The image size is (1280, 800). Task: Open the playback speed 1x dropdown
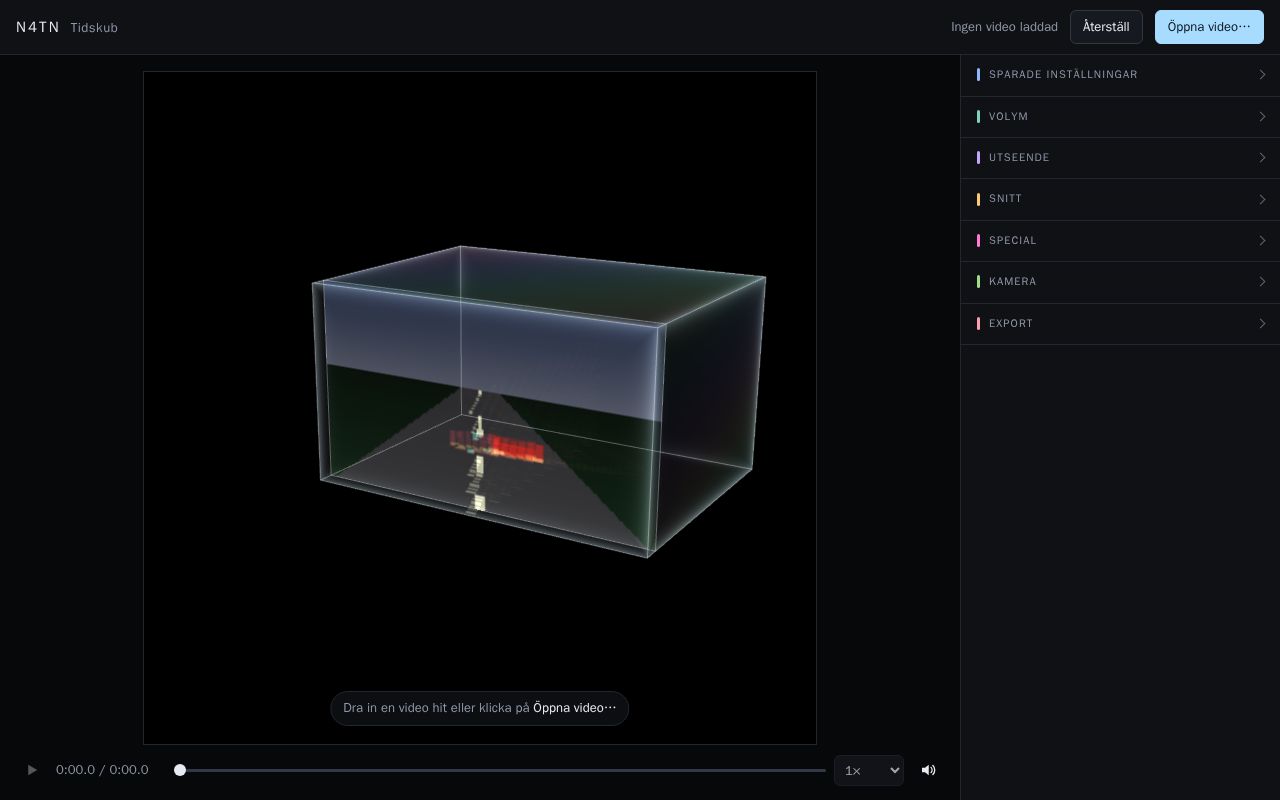(x=869, y=770)
